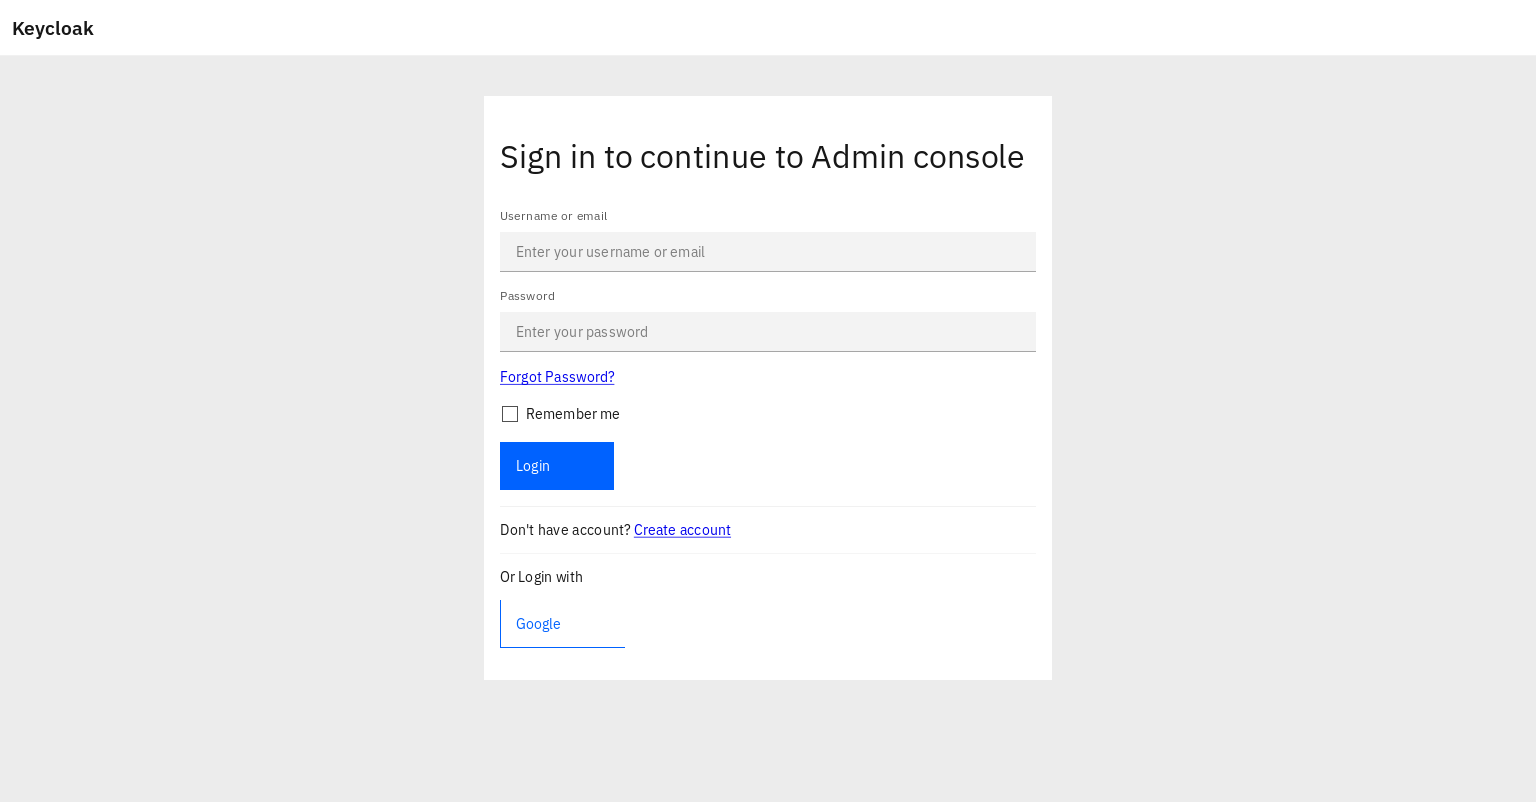Follow the Create account link
1536x802 pixels.
coord(682,530)
